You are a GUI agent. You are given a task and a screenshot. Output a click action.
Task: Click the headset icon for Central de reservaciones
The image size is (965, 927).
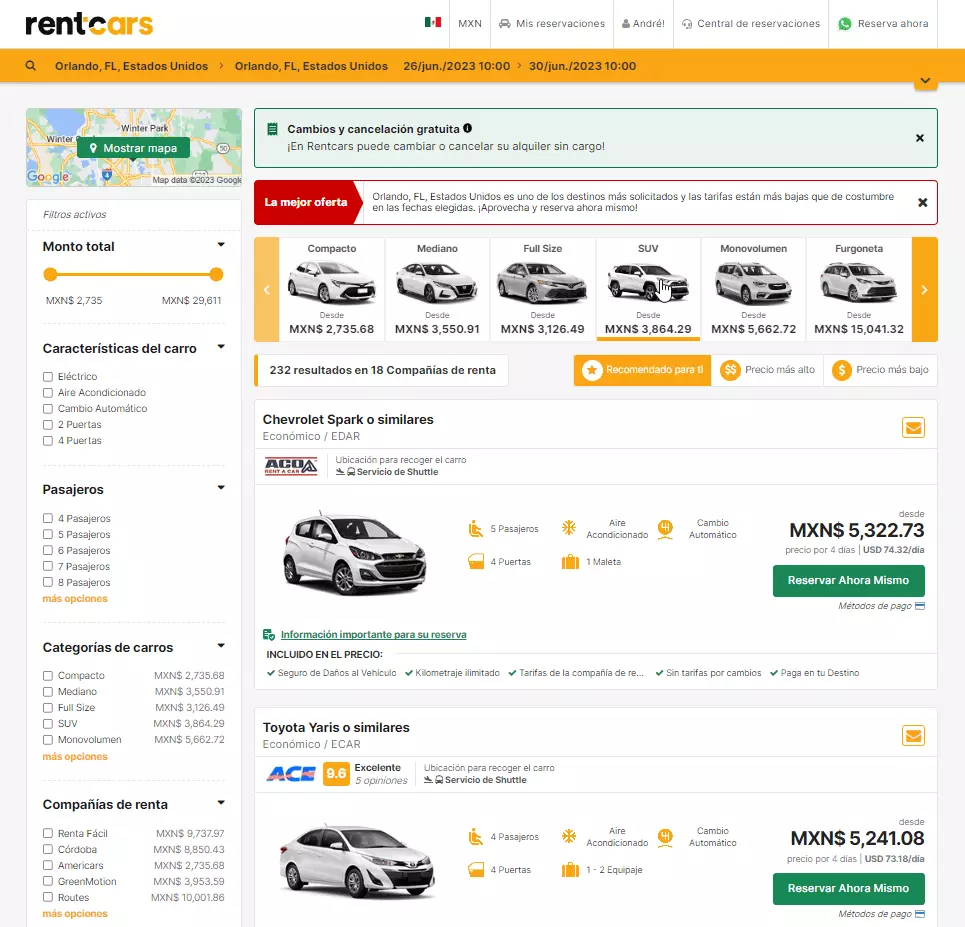click(x=688, y=22)
